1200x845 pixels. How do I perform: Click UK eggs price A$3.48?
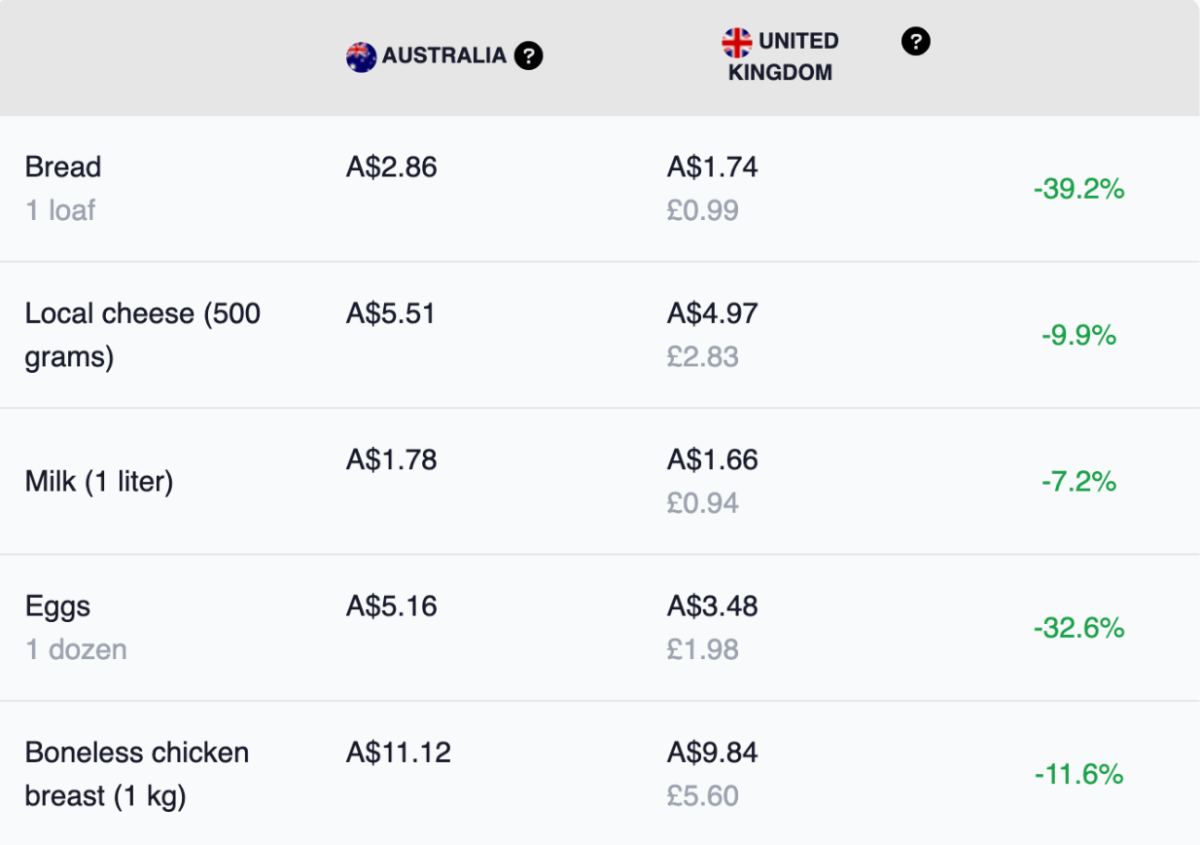coord(712,606)
